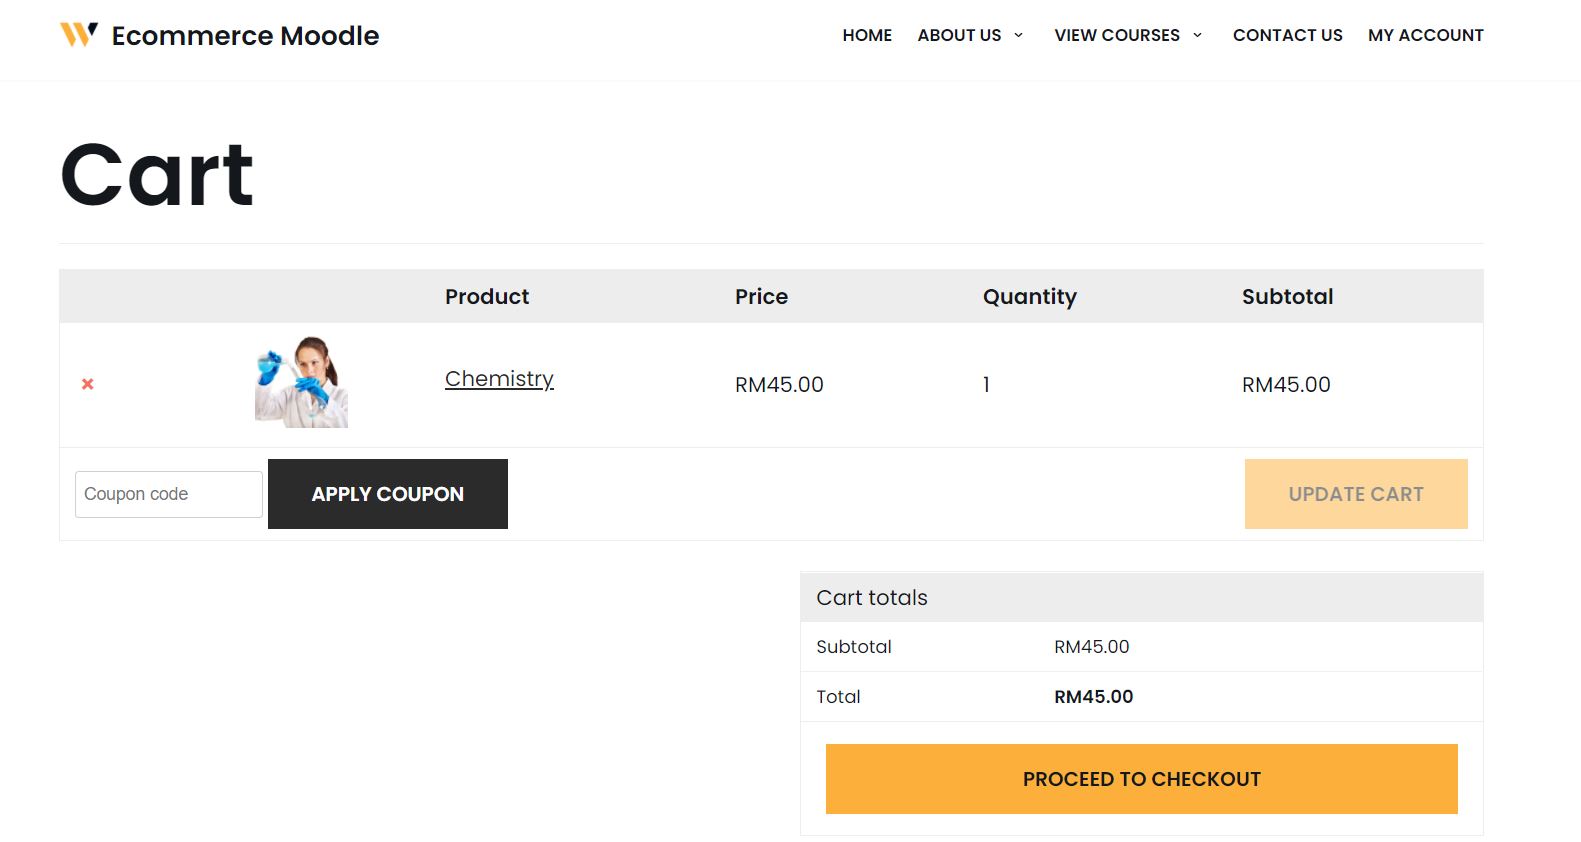1581x842 pixels.
Task: Select the quantity value 1 for Chemistry
Action: tap(986, 385)
